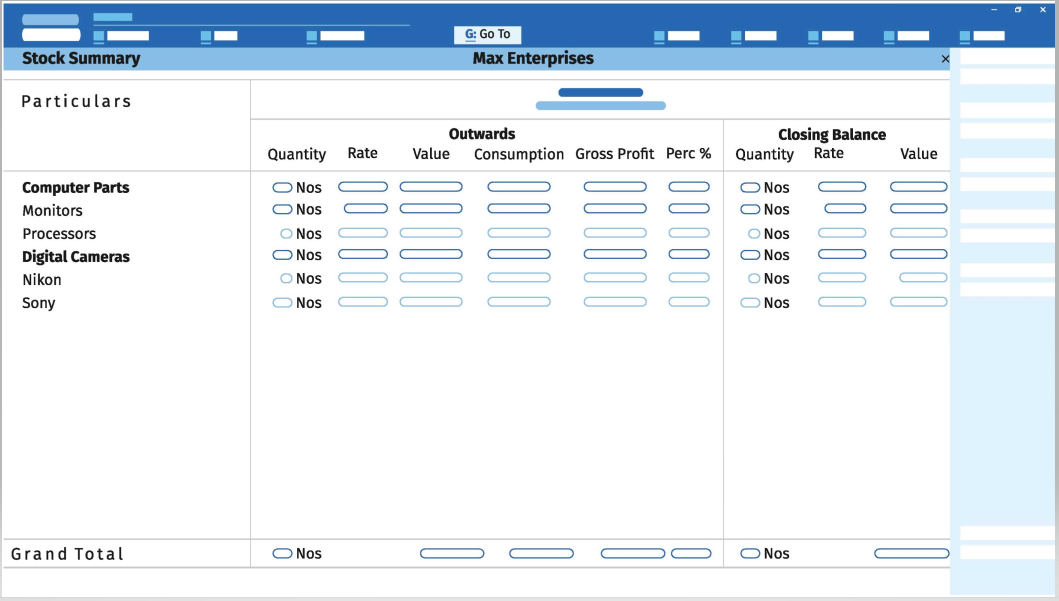Click the Consumption column header
1059x601 pixels.
[x=519, y=154]
